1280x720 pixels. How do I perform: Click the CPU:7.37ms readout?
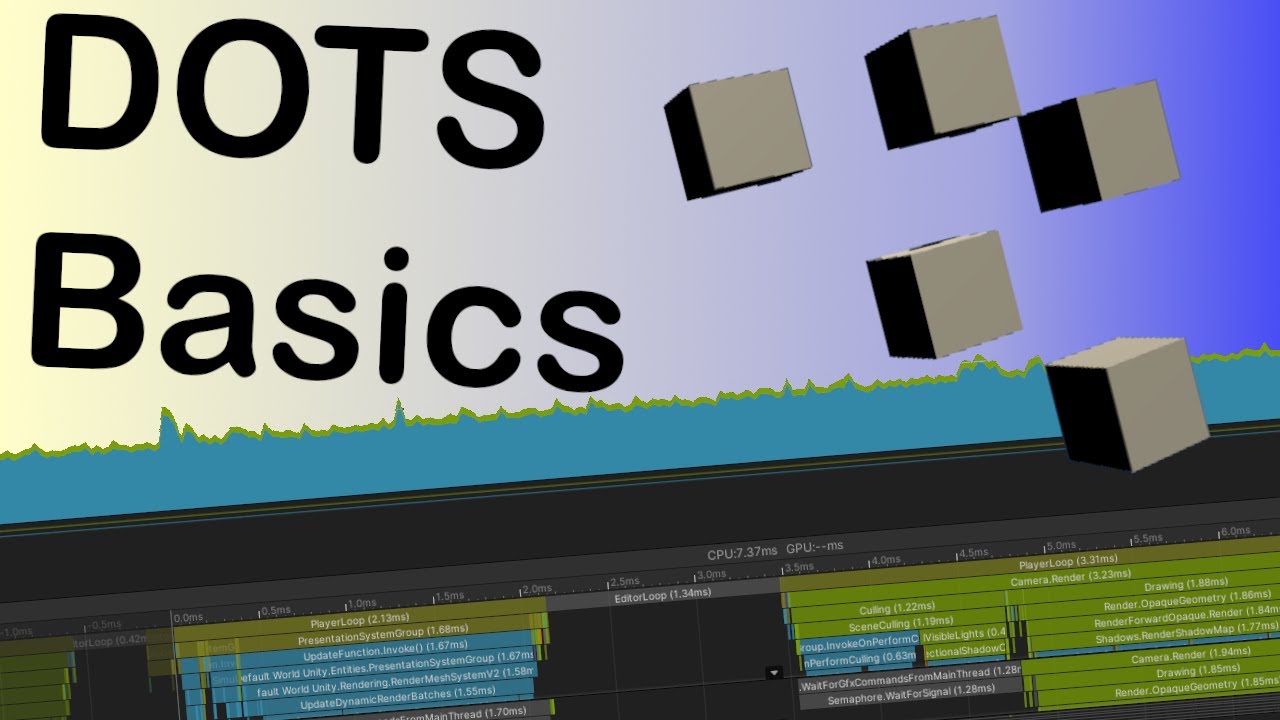coord(742,552)
